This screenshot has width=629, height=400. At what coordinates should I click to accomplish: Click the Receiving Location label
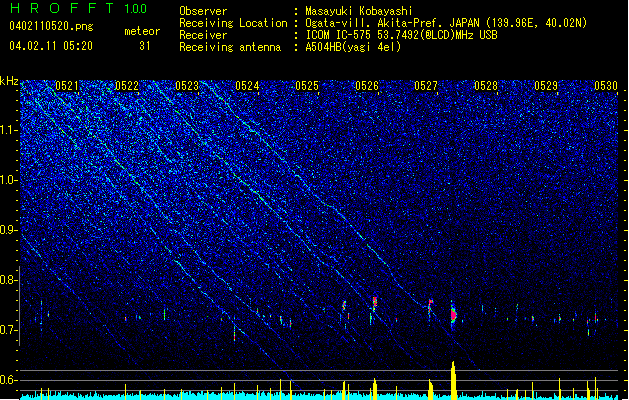[233, 23]
